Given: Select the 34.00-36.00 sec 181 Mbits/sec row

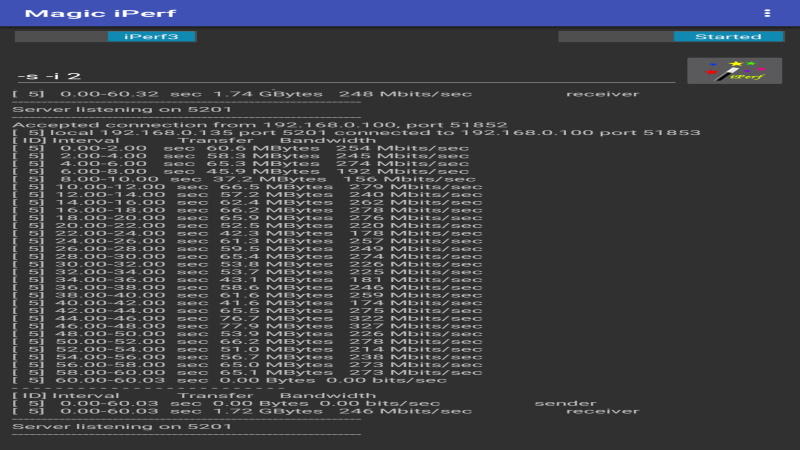Looking at the screenshot, I should point(247,280).
